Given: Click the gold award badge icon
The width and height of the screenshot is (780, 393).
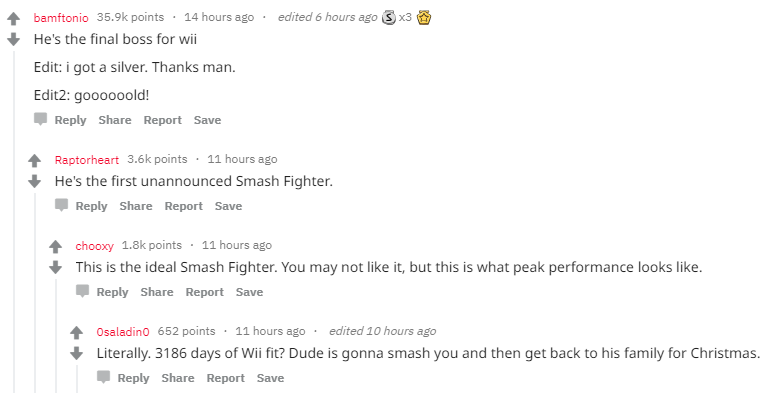Looking at the screenshot, I should click(424, 18).
